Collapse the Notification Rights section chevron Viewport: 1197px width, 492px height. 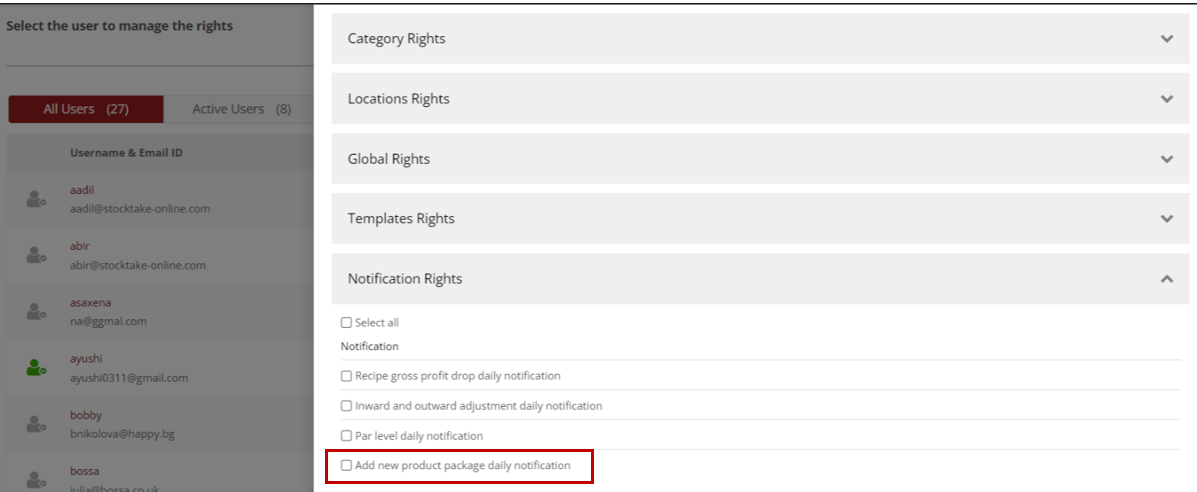point(1166,279)
